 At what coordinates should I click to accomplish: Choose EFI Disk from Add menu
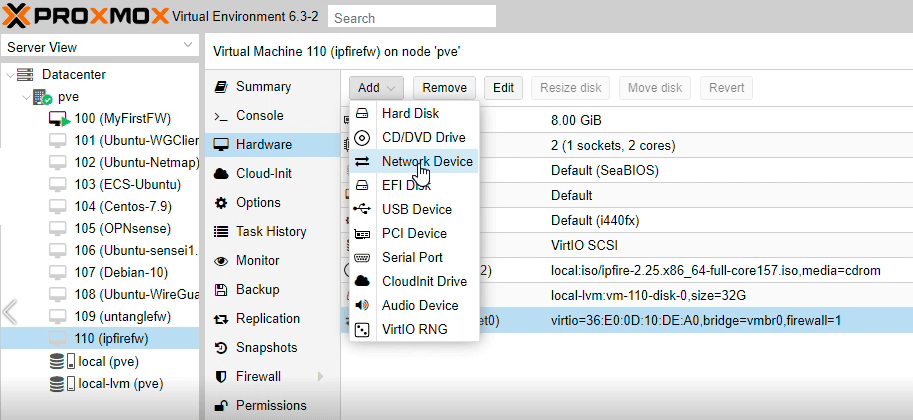pos(414,185)
